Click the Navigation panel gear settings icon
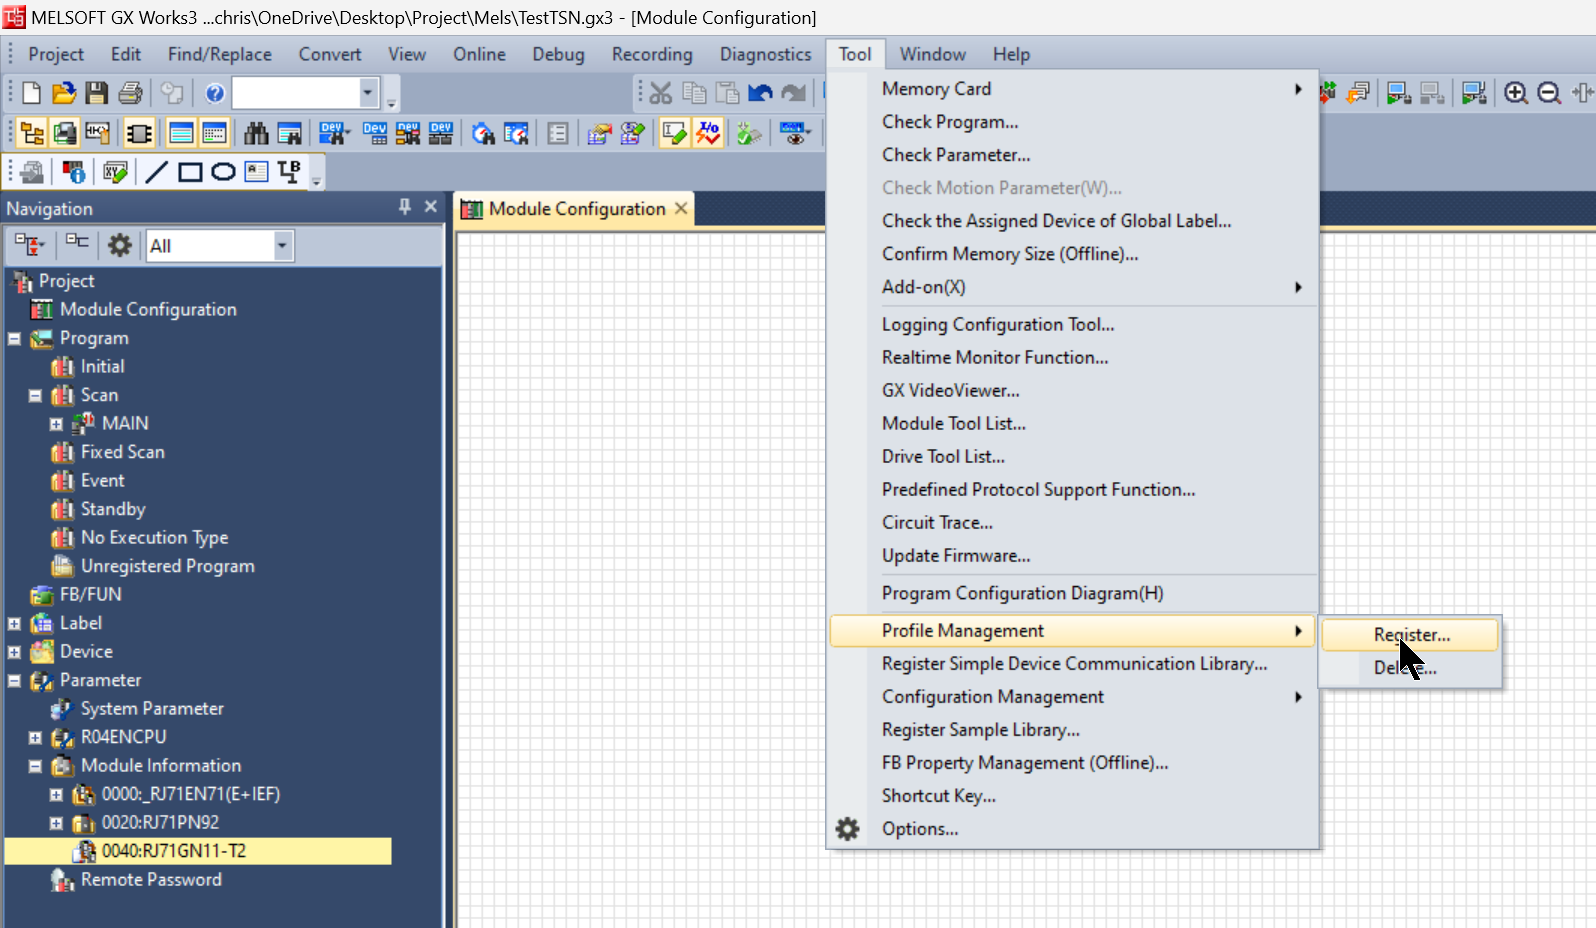This screenshot has width=1596, height=928. (x=120, y=245)
